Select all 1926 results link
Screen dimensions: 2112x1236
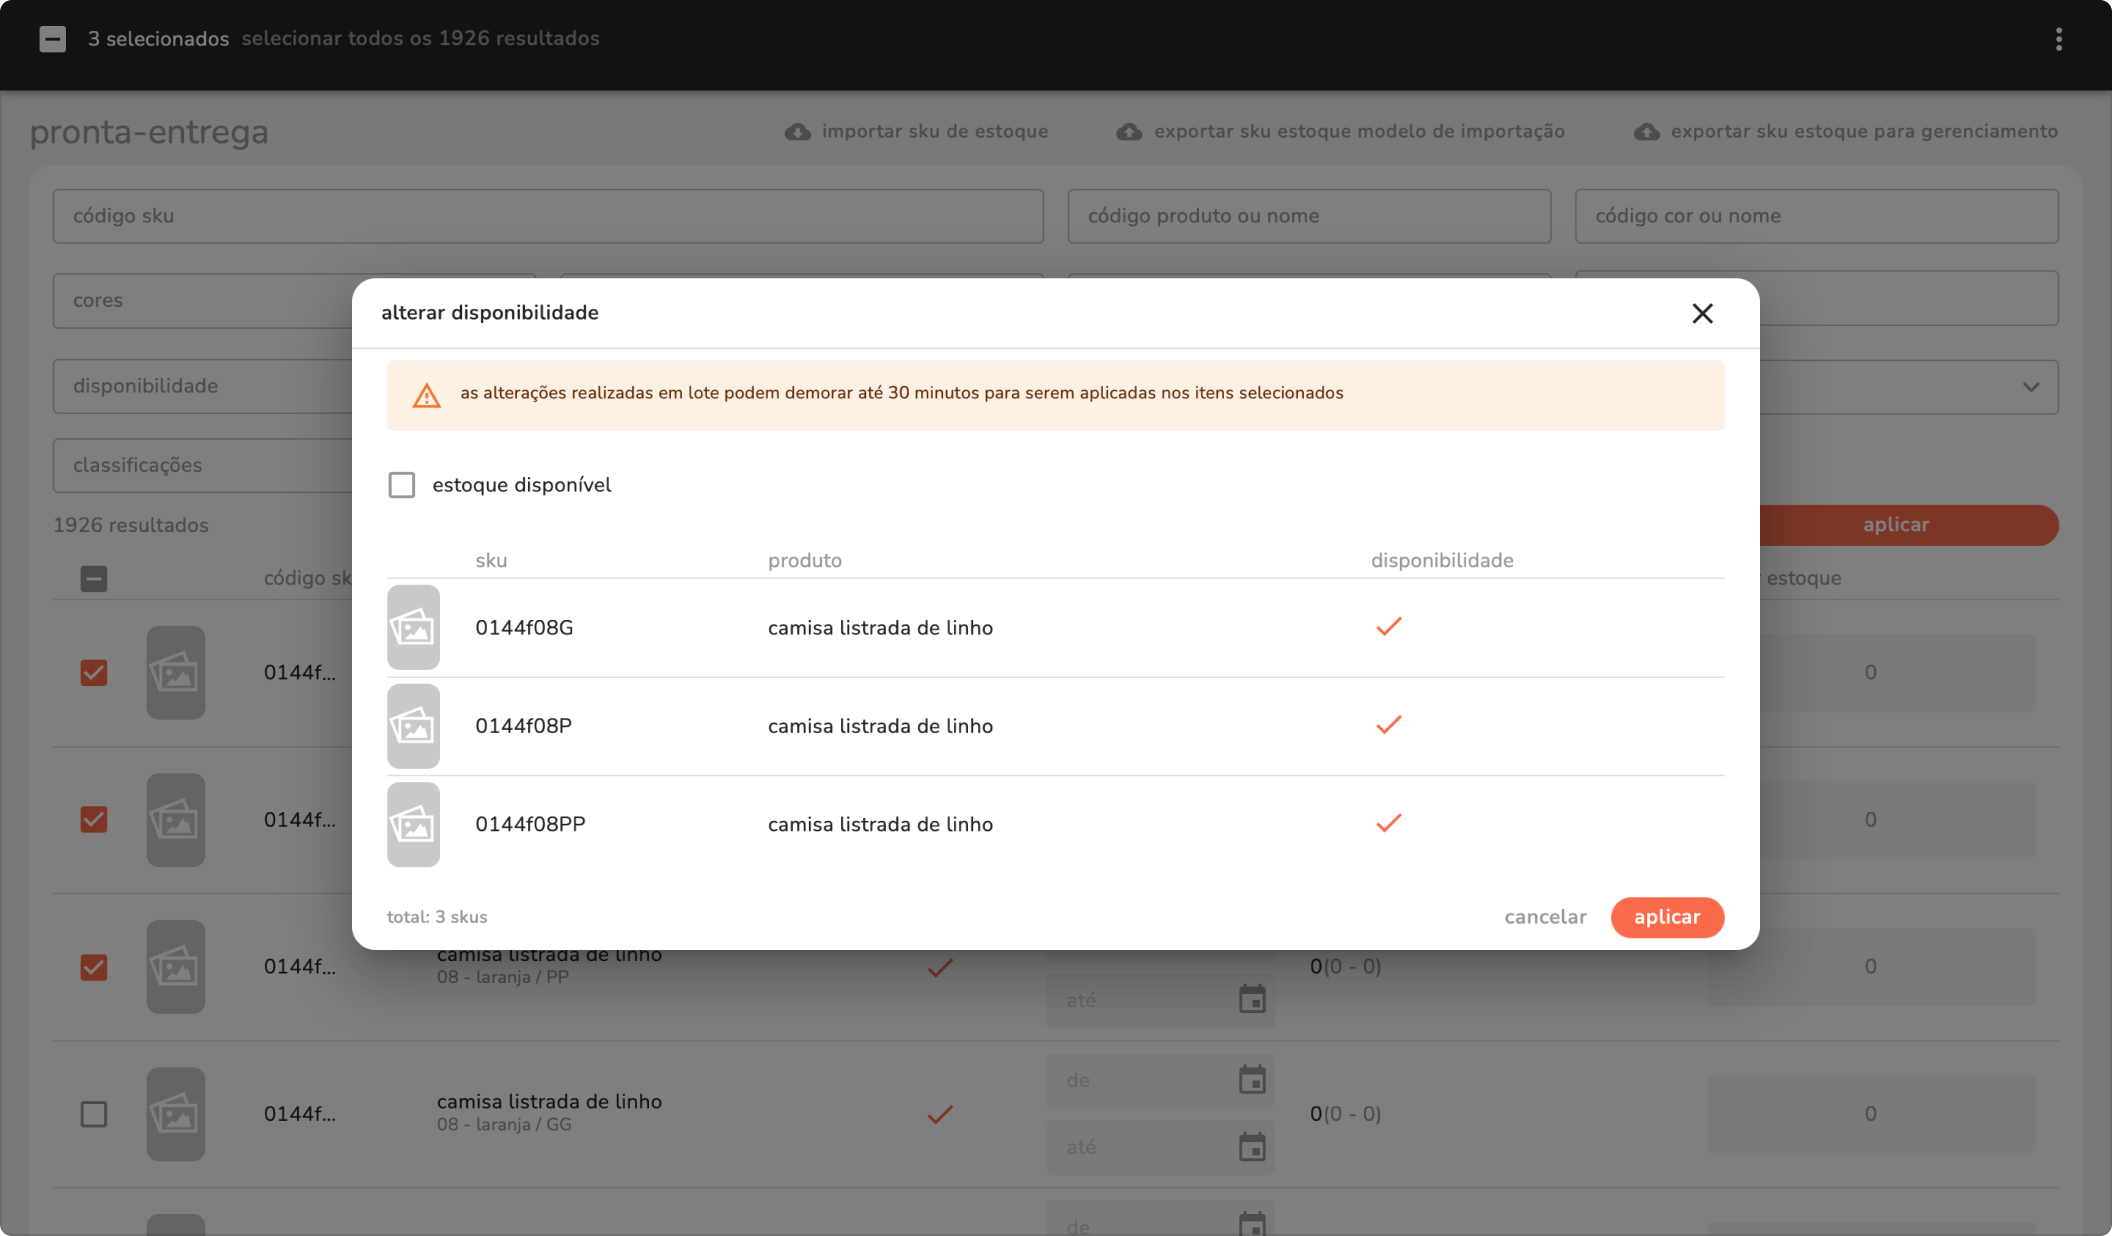coord(420,39)
